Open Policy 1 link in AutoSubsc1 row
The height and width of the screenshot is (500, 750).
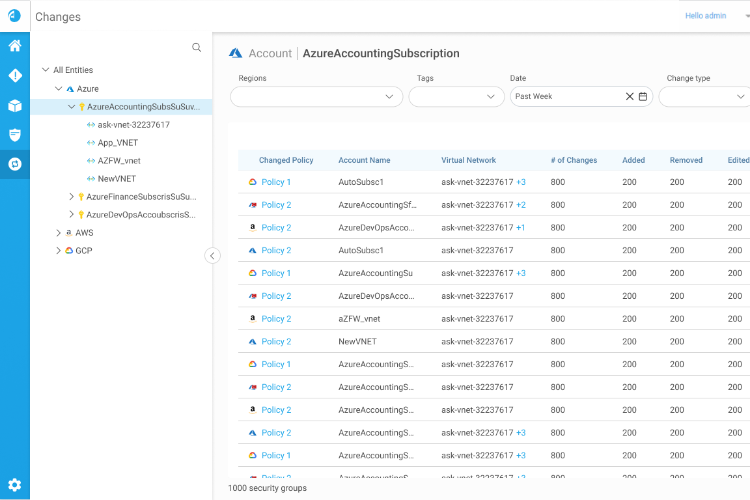(x=276, y=182)
